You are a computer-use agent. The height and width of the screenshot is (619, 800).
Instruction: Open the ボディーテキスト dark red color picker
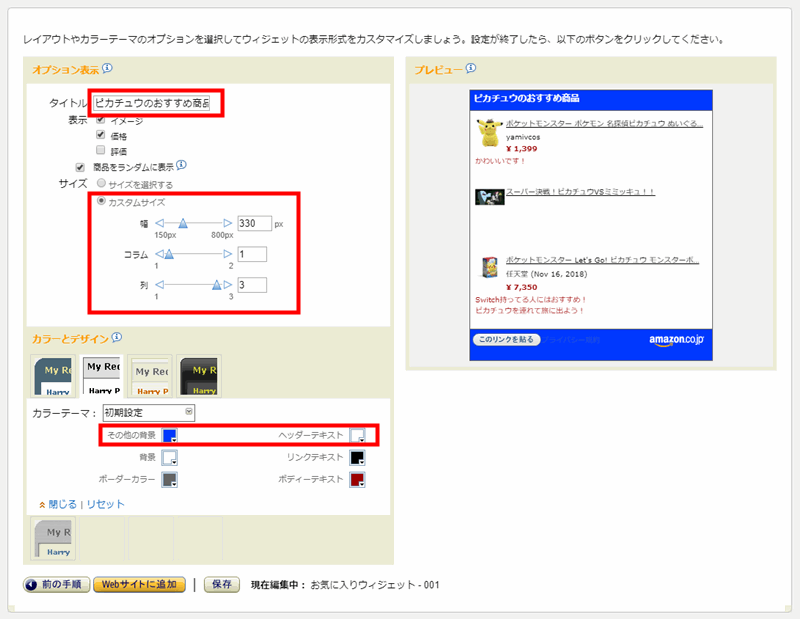click(357, 480)
